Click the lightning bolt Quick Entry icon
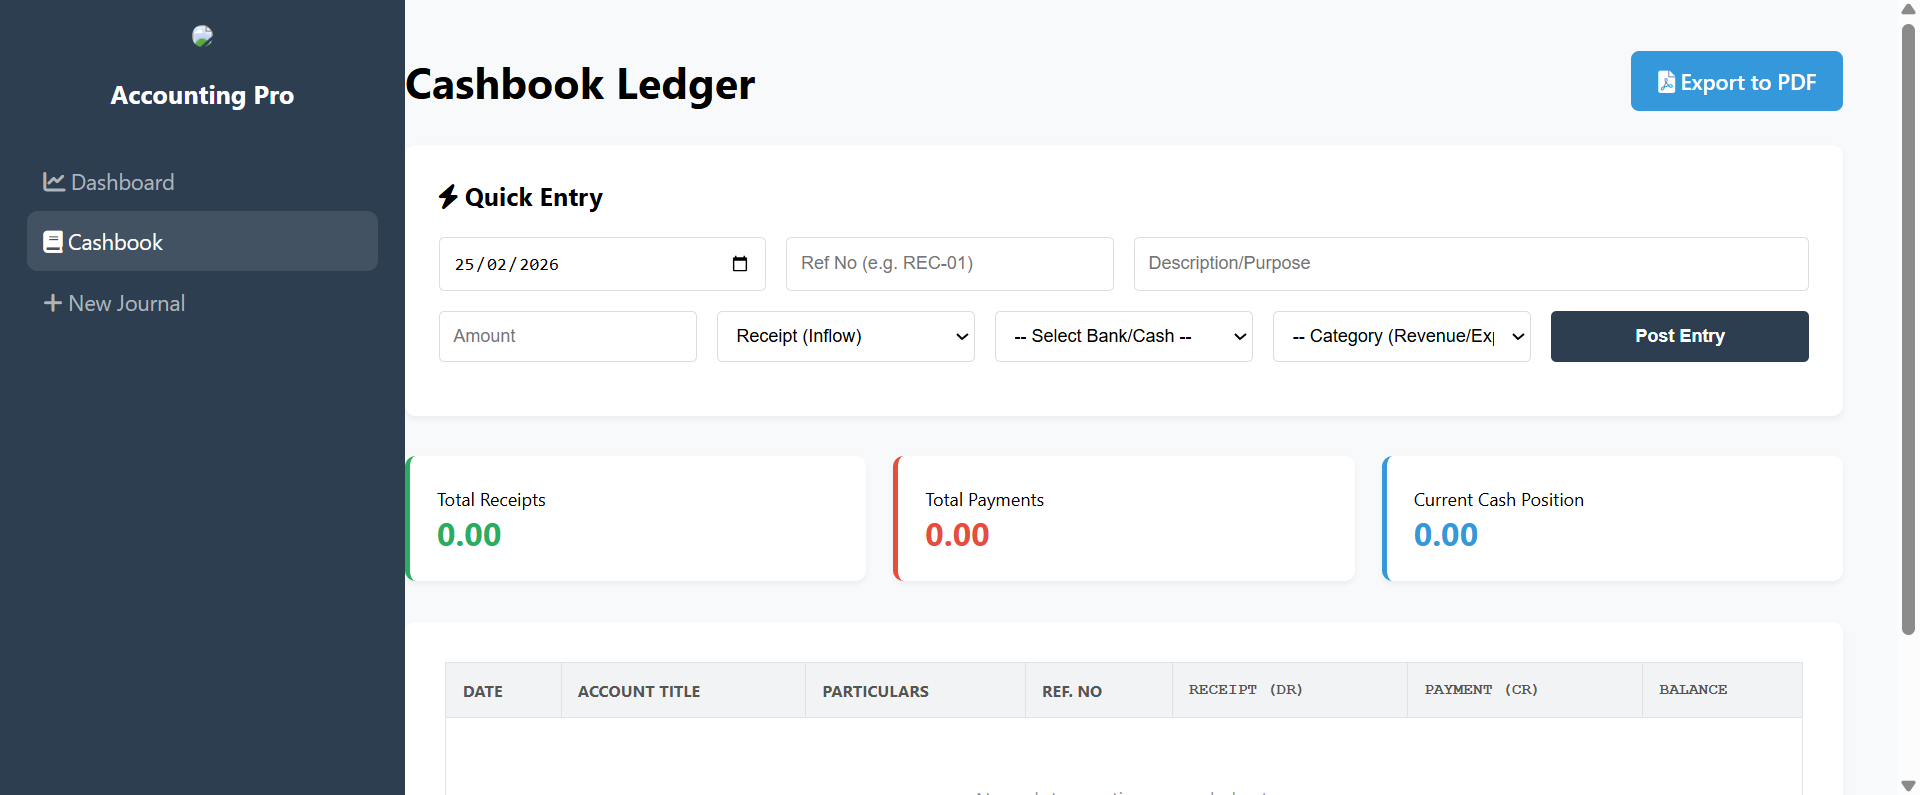Image resolution: width=1920 pixels, height=795 pixels. point(448,197)
